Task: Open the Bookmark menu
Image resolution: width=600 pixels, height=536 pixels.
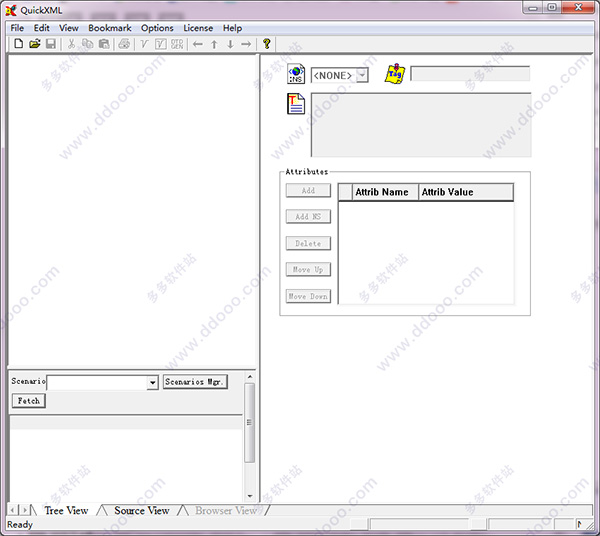Action: pyautogui.click(x=109, y=28)
